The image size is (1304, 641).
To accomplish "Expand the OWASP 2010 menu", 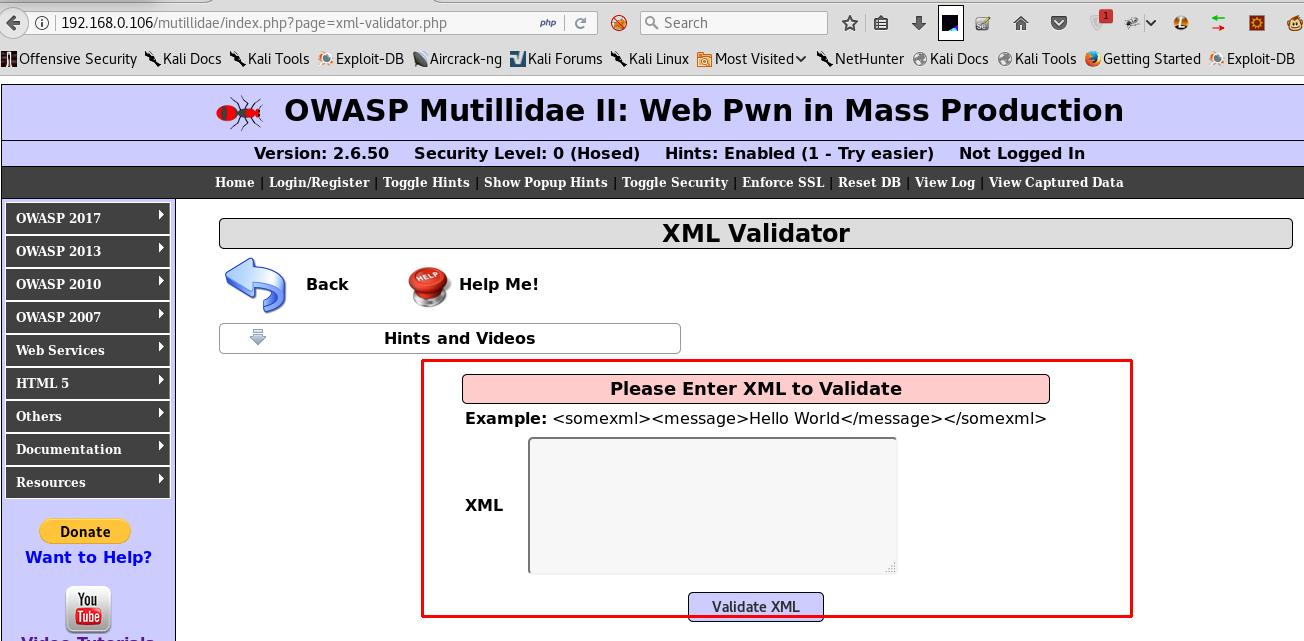I will click(88, 284).
